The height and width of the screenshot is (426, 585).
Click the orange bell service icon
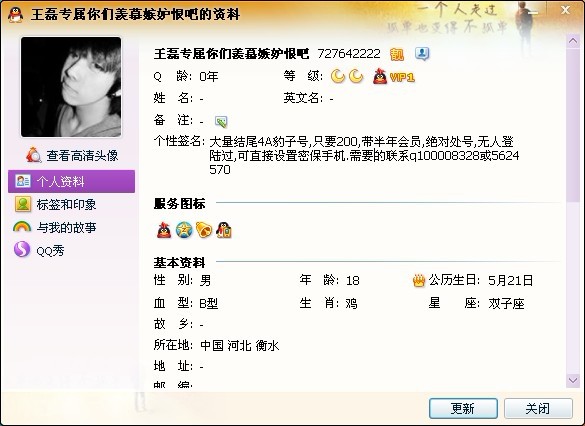coord(204,230)
